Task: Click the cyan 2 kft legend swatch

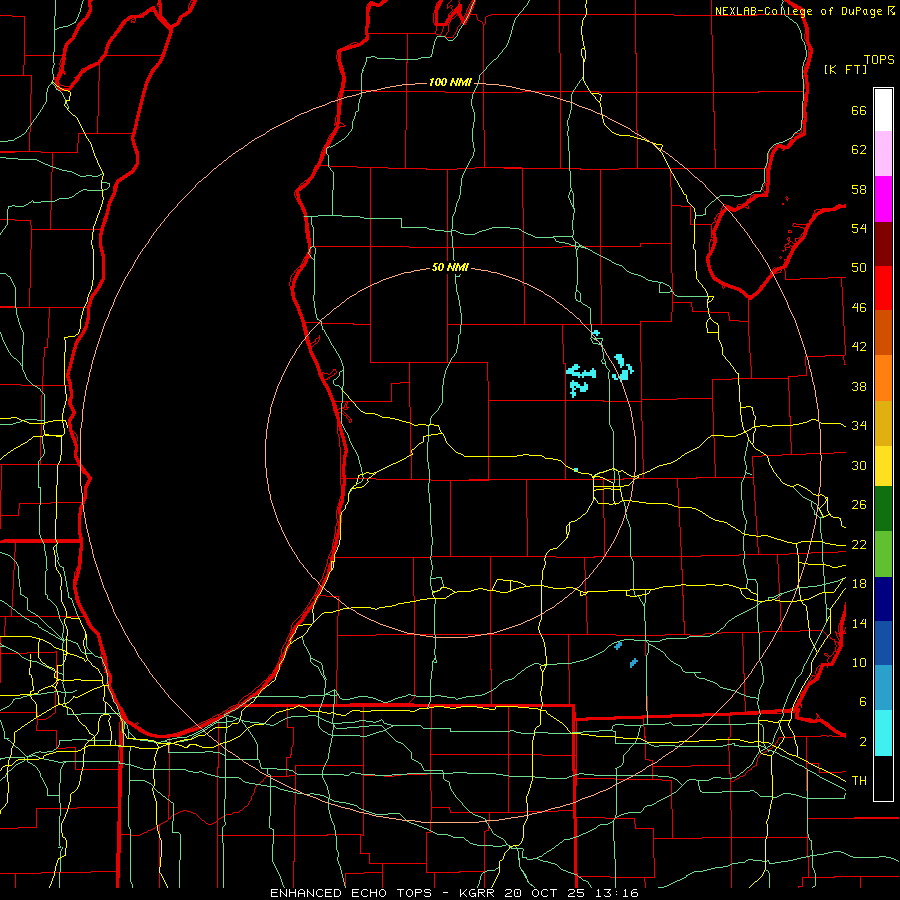Action: click(x=883, y=733)
